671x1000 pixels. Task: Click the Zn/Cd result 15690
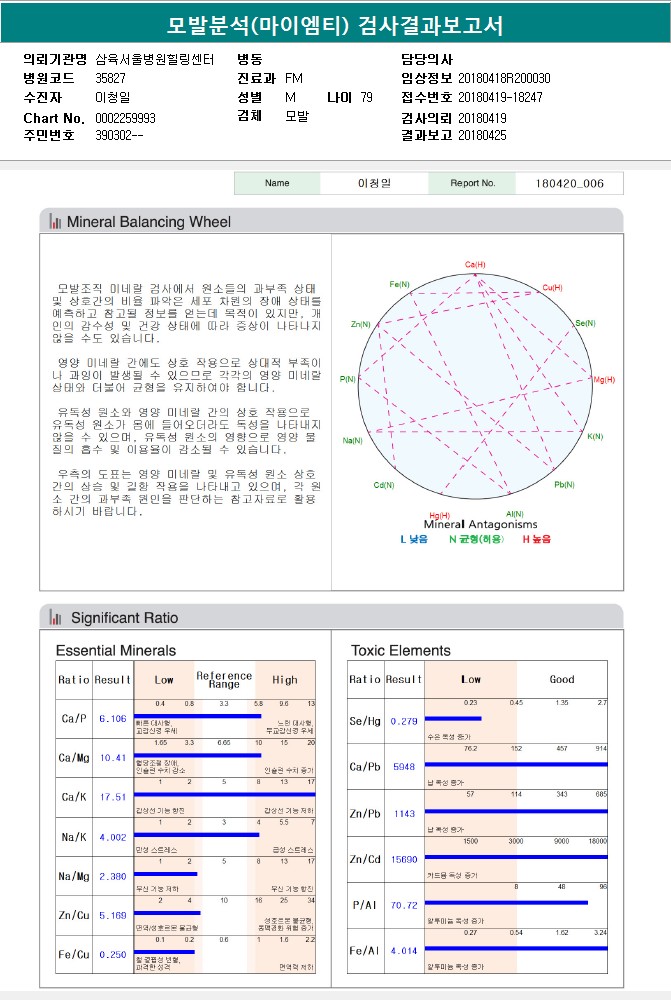[404, 860]
